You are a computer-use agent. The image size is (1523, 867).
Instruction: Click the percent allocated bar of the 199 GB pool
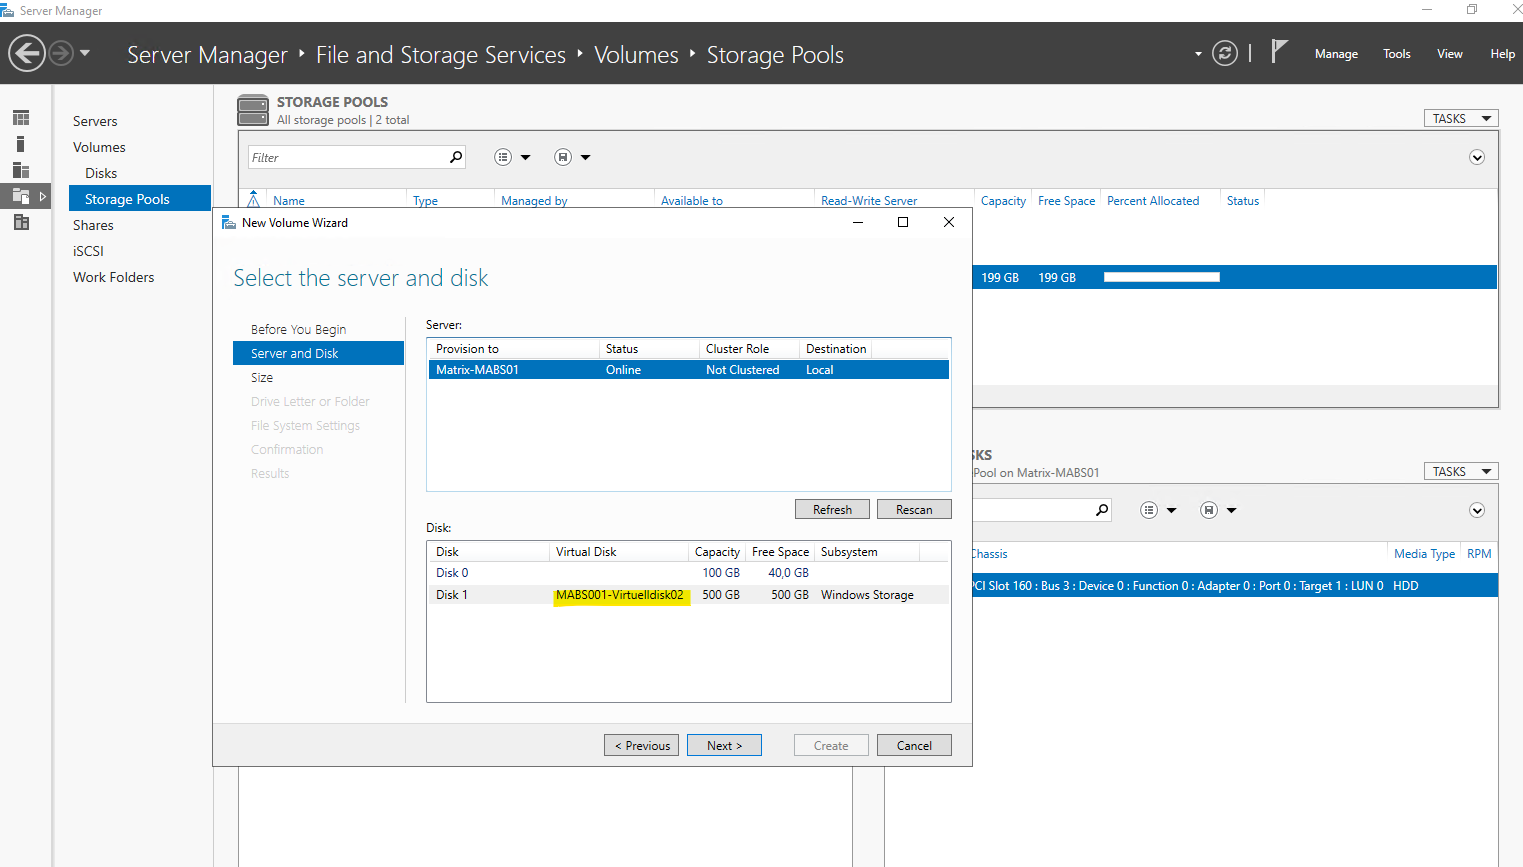(1162, 277)
